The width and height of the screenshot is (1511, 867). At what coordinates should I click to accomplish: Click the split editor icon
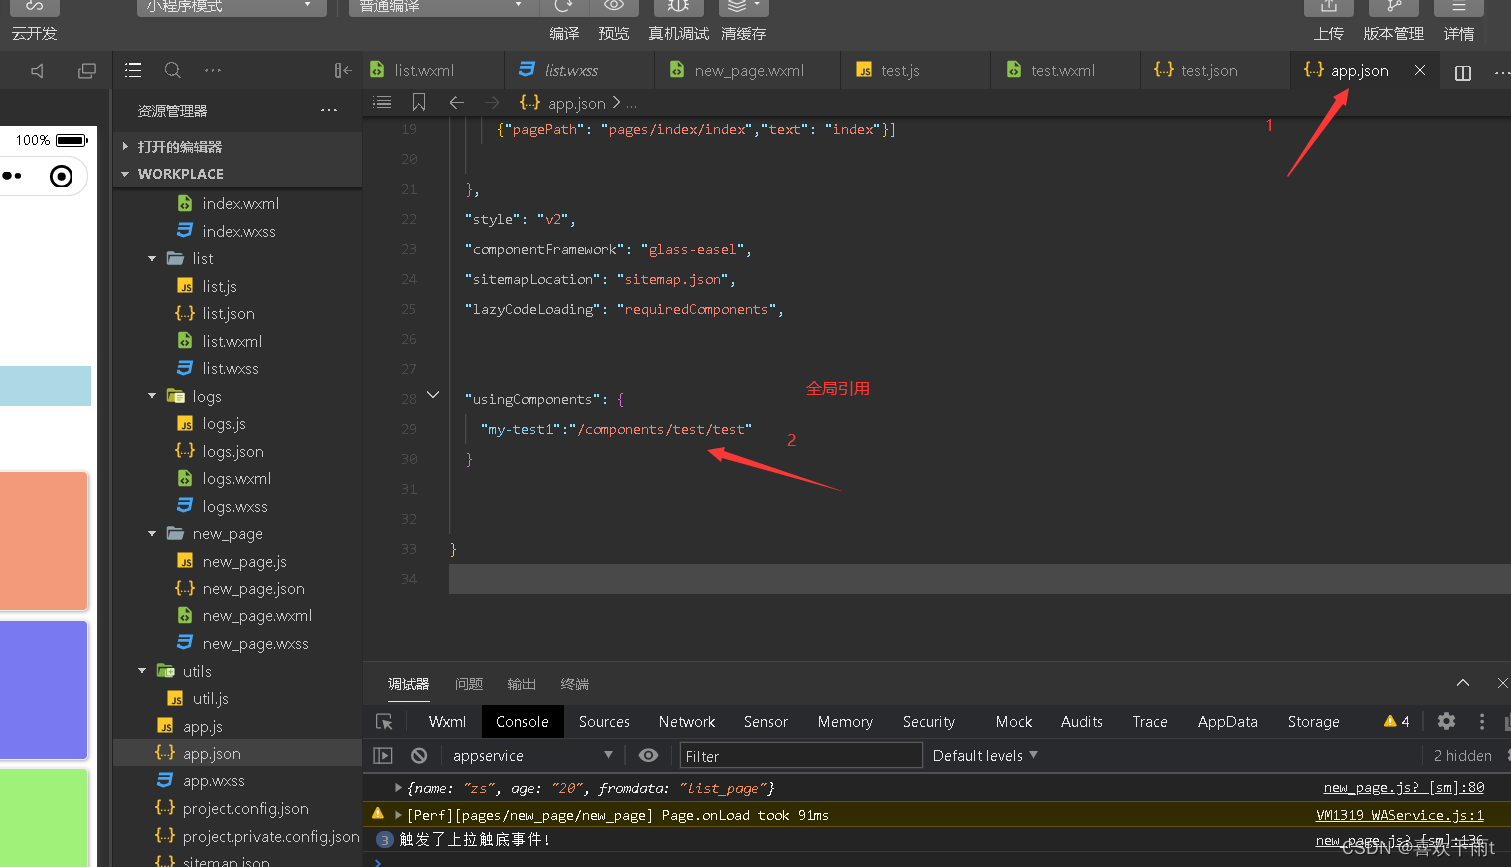[x=1463, y=72]
